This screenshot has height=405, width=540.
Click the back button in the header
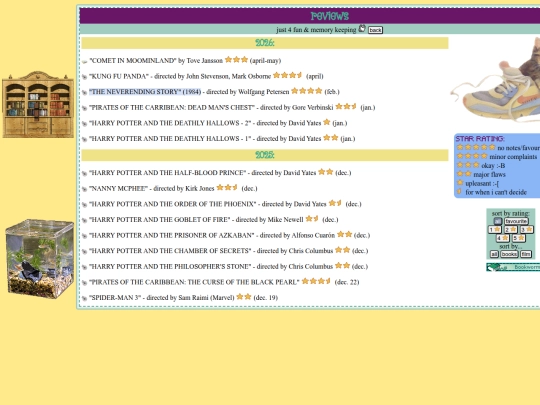(x=375, y=30)
